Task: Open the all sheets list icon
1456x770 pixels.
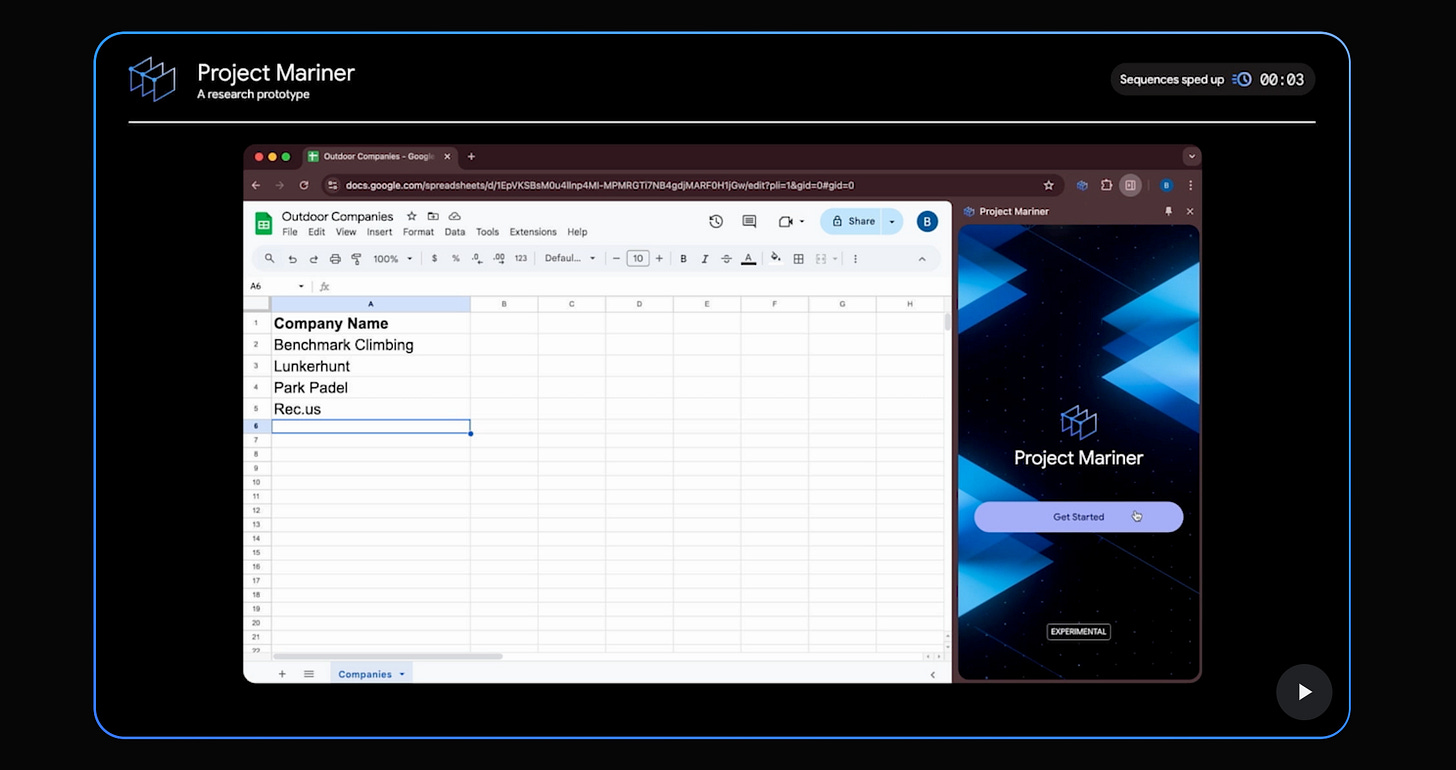Action: coord(309,674)
